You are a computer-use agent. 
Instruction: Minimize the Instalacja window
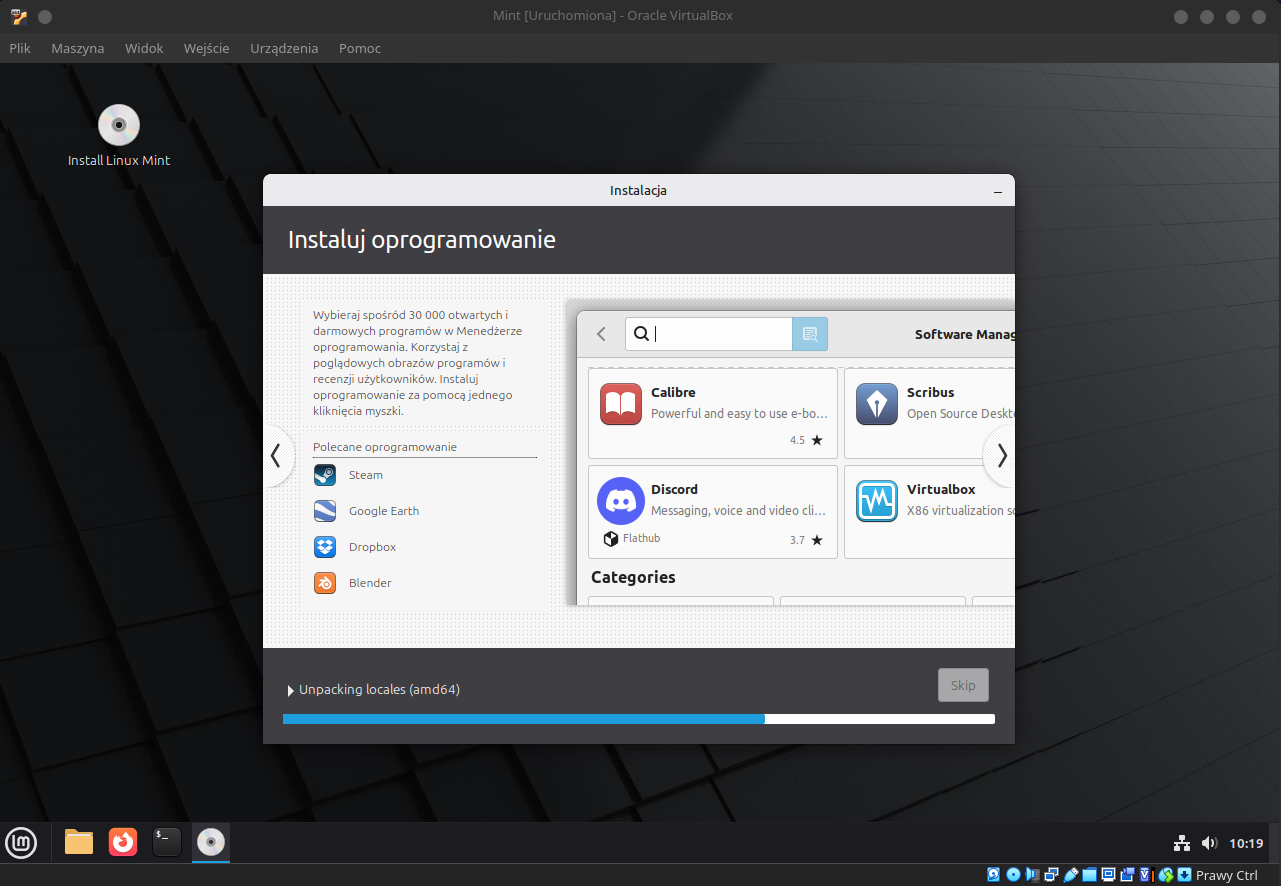point(997,190)
